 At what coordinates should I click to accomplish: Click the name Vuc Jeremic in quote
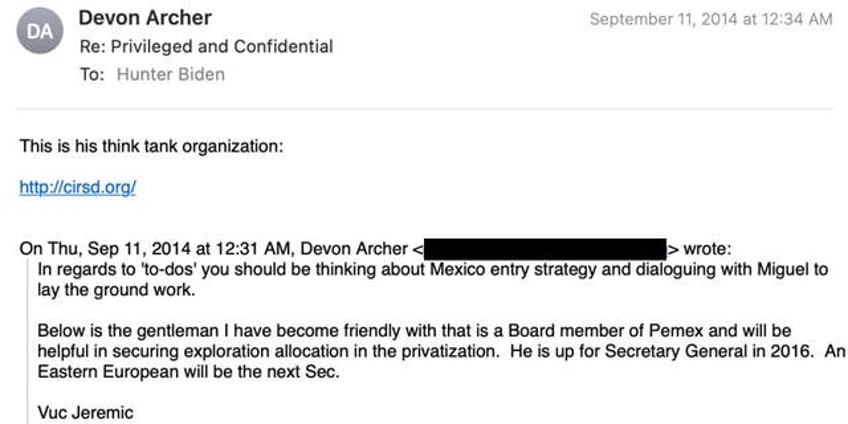click(x=85, y=413)
